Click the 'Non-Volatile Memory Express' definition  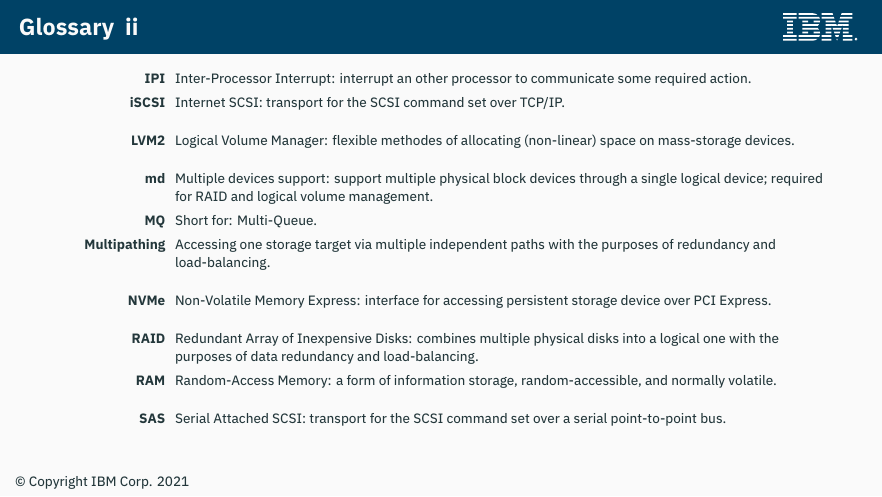472,301
